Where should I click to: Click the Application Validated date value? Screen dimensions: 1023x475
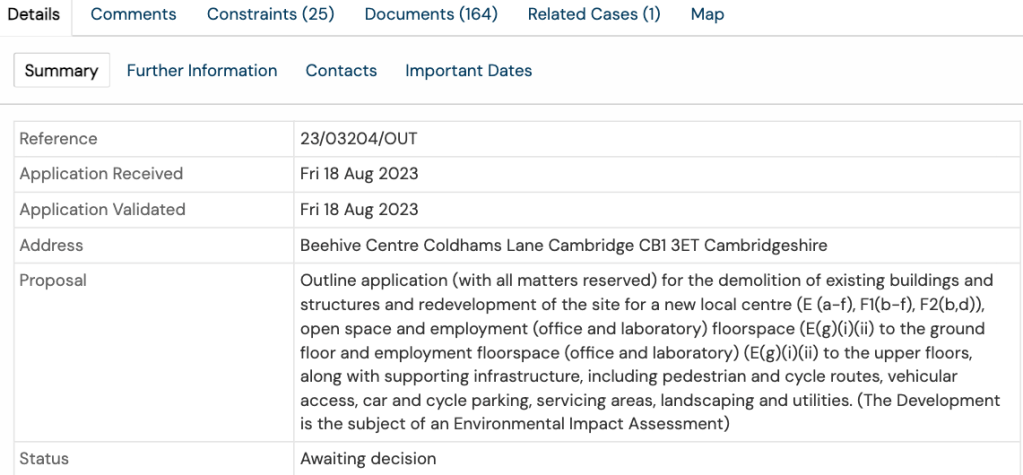(x=359, y=210)
